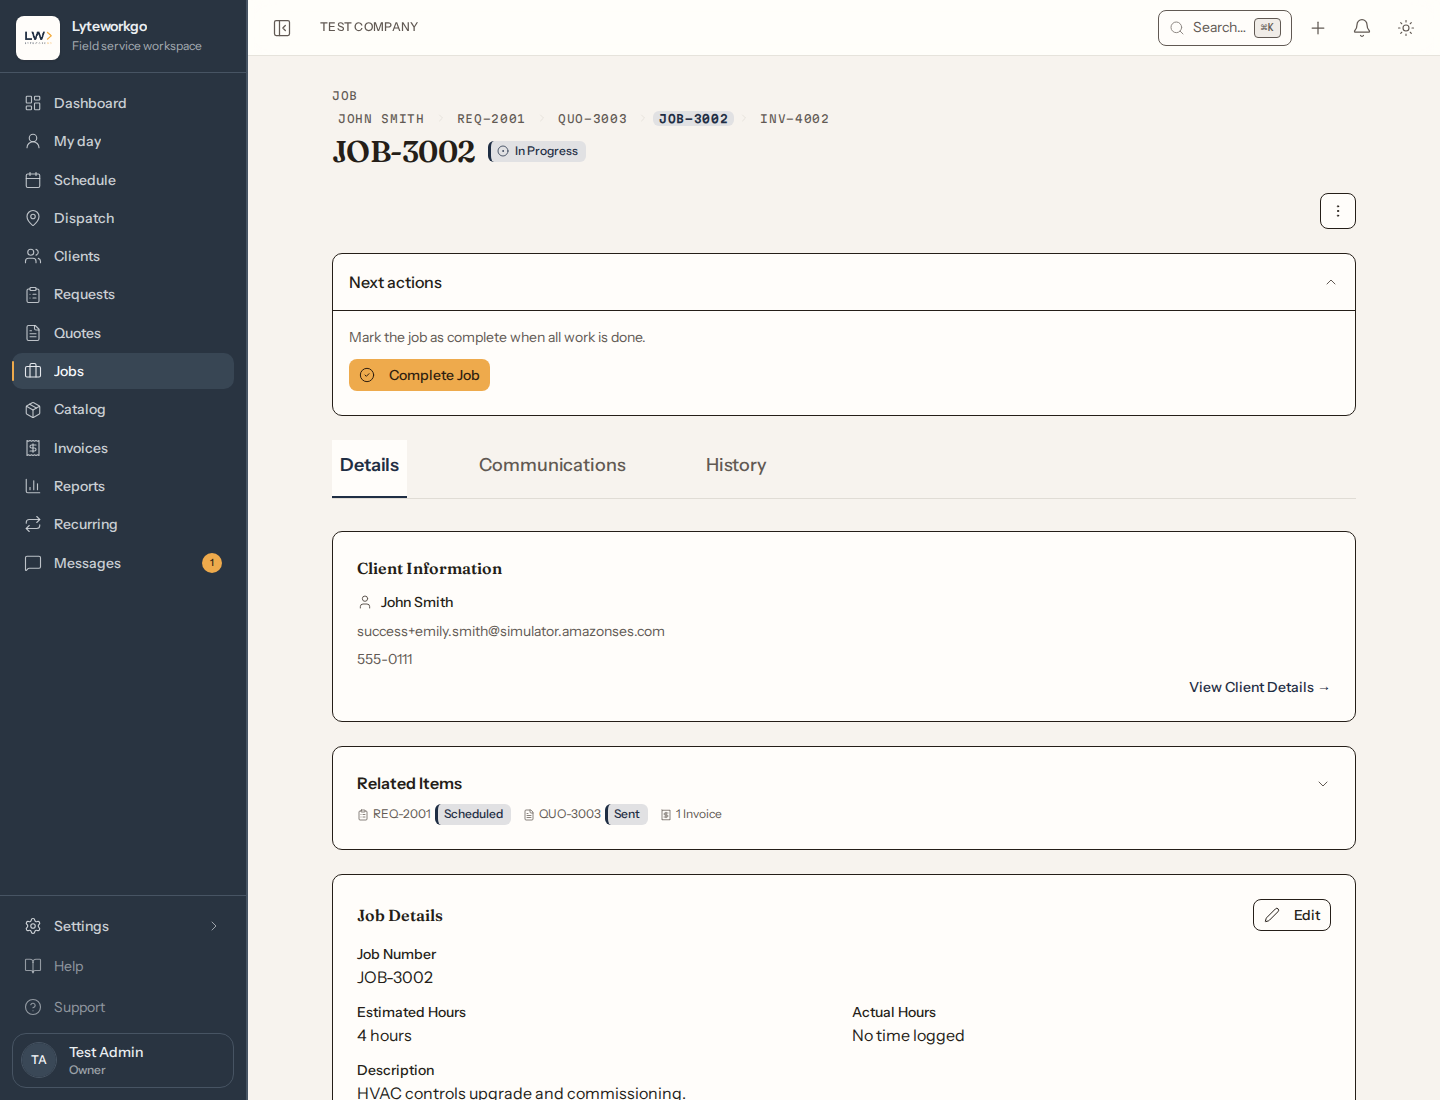Open Support link

pos(123,1007)
